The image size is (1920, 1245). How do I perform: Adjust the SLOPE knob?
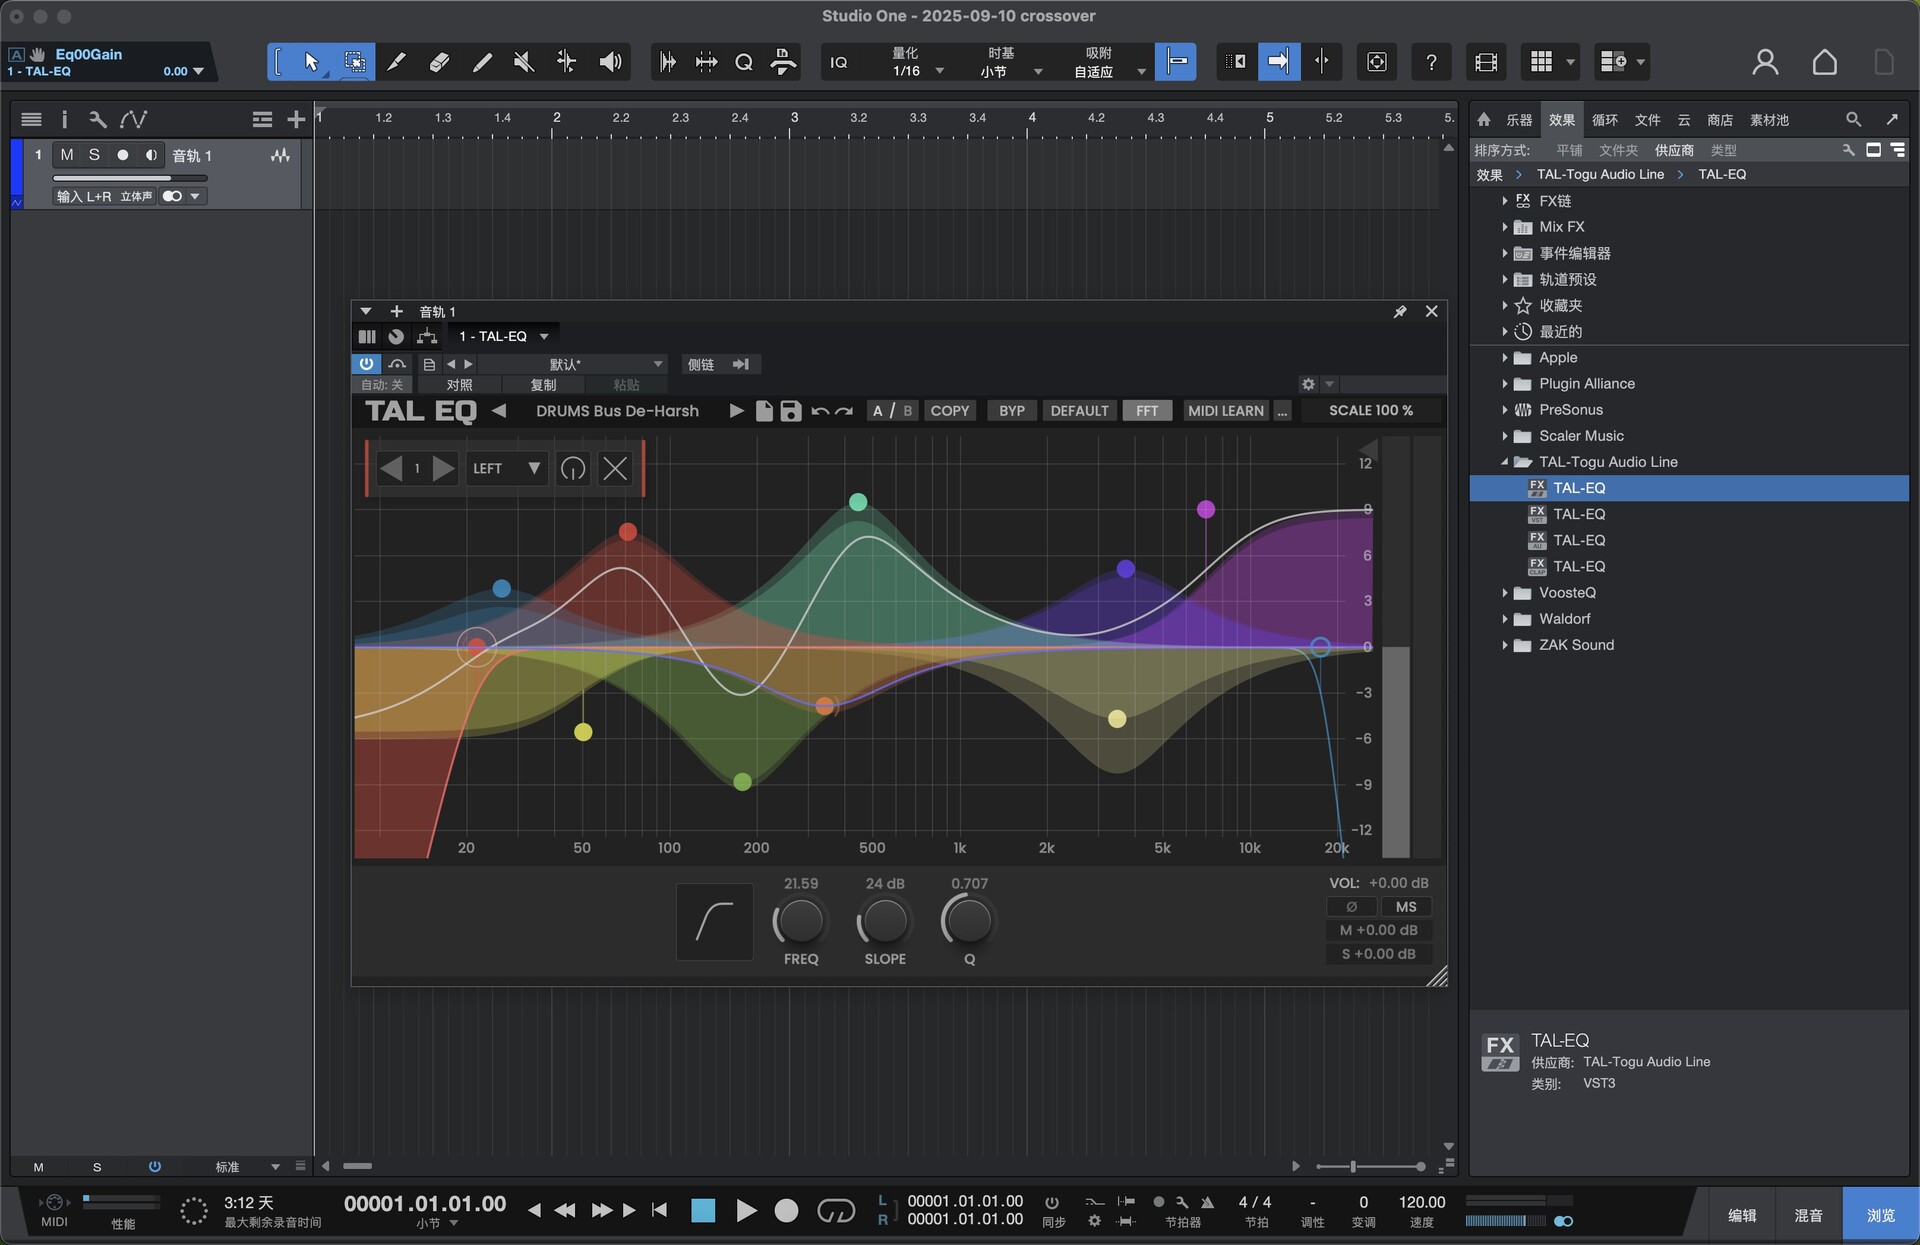coord(885,921)
